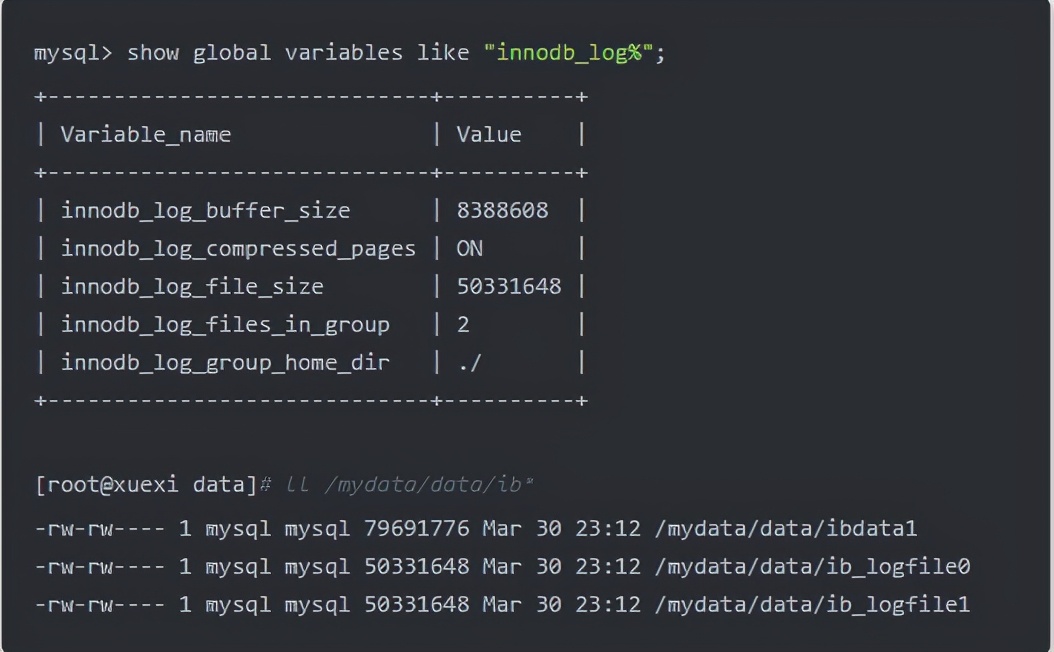This screenshot has width=1054, height=652.
Task: Click the ll /mydata/data/ib* command
Action: pyautogui.click(x=410, y=485)
